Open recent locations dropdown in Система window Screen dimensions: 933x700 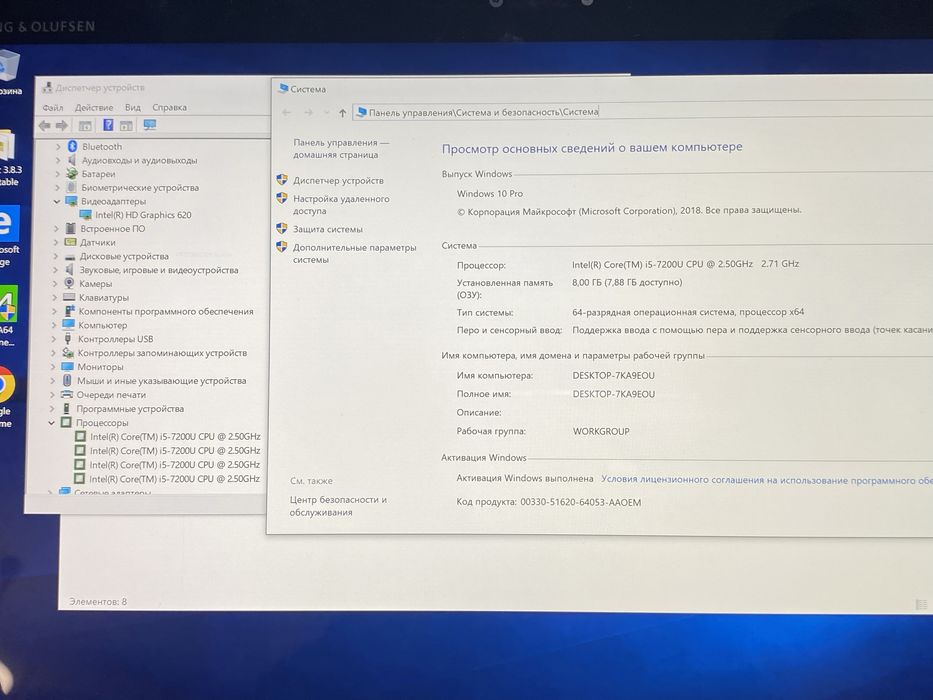pos(326,112)
